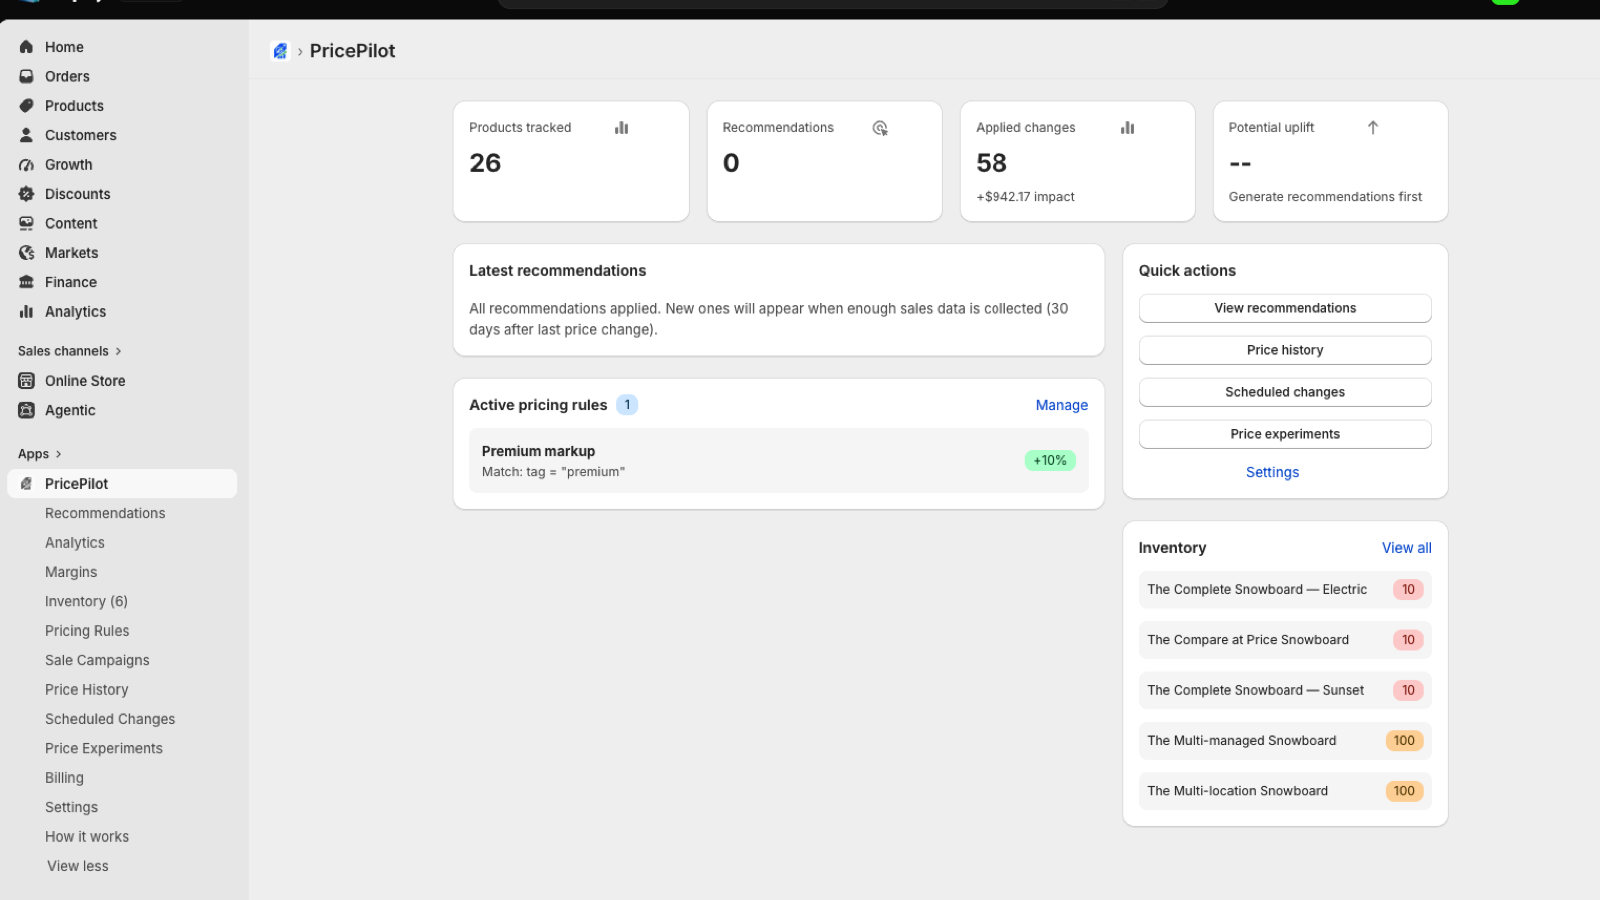Screen dimensions: 1600x900
Task: Open Home from the sidebar
Action: (x=64, y=47)
